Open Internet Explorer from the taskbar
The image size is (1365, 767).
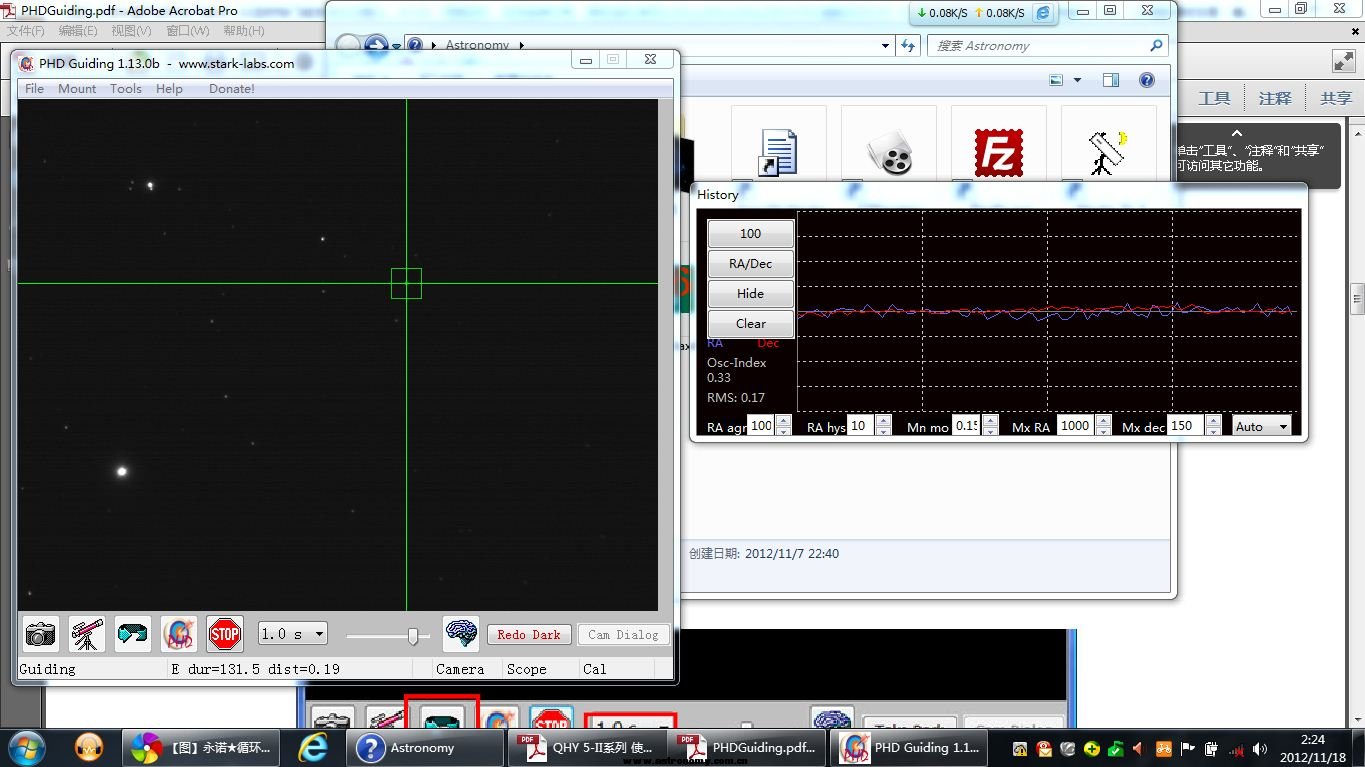(x=314, y=747)
